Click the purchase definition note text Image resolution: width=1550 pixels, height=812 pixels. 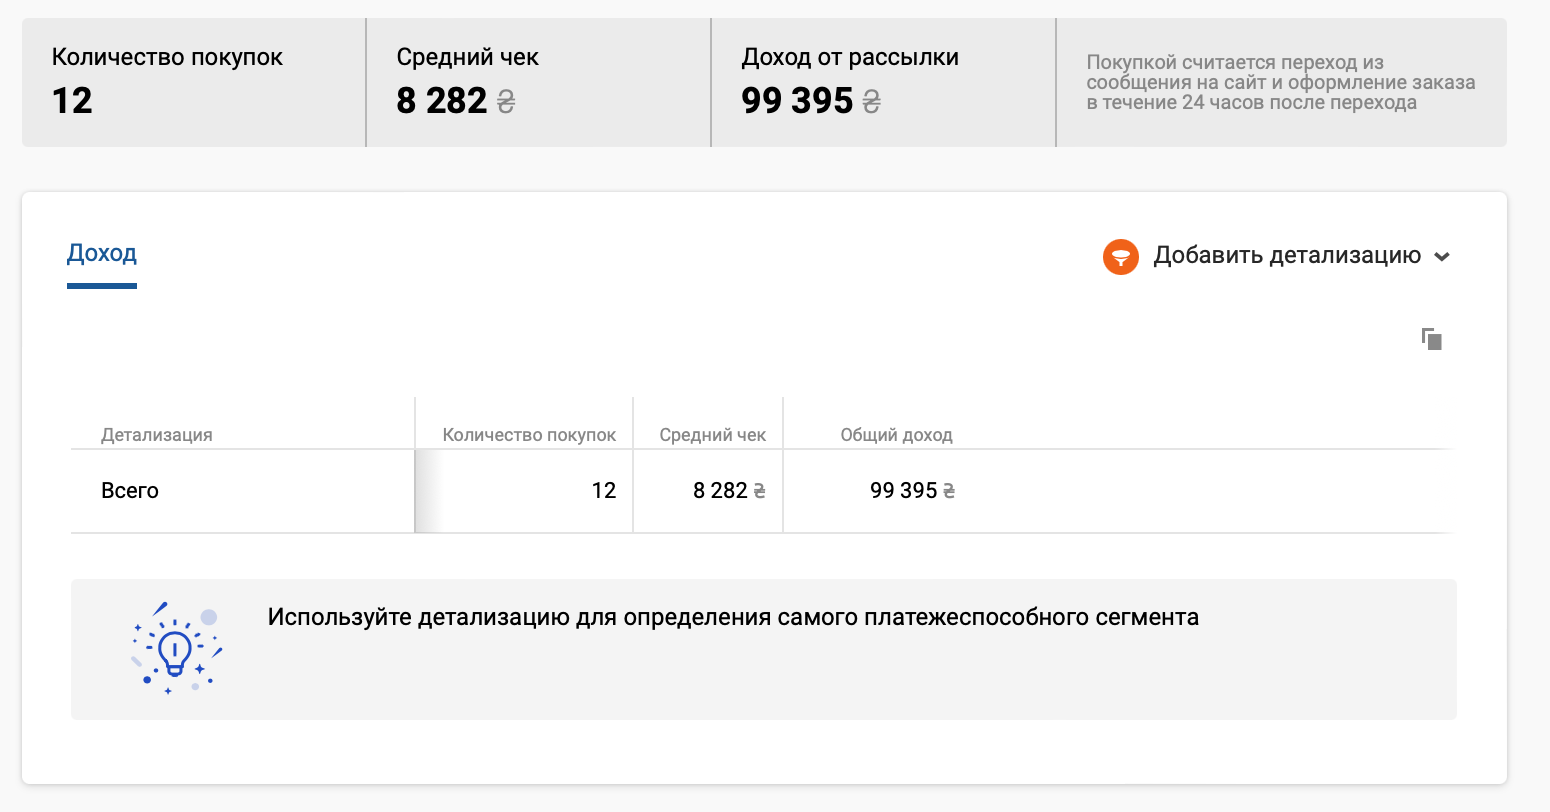(1280, 83)
